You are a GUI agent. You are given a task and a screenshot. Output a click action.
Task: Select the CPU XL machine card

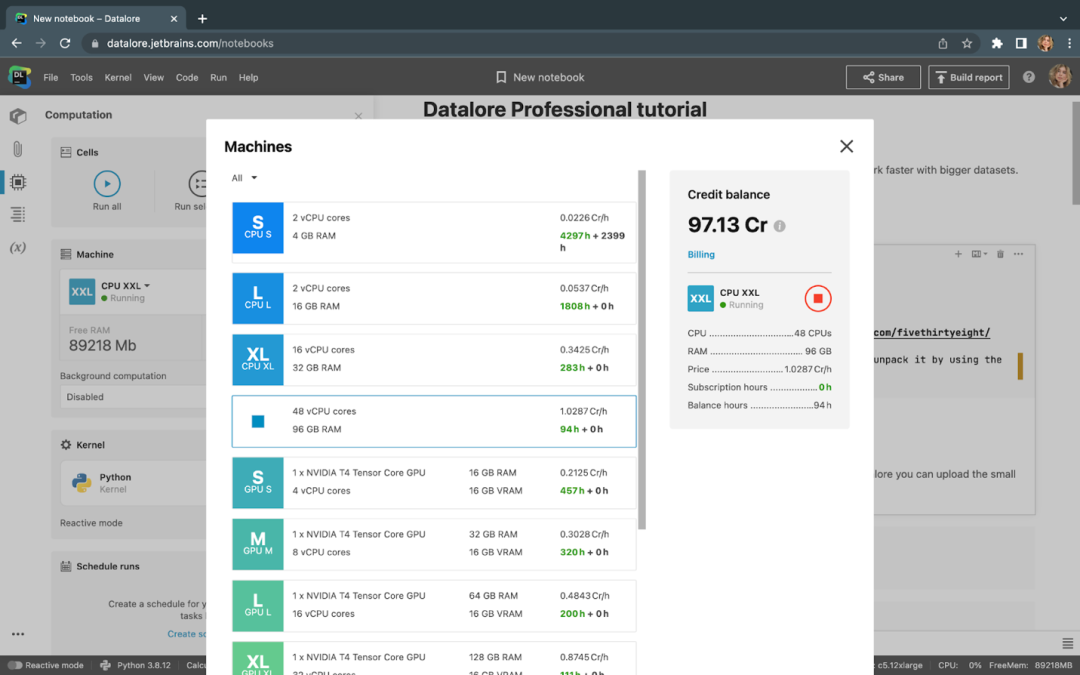(434, 360)
